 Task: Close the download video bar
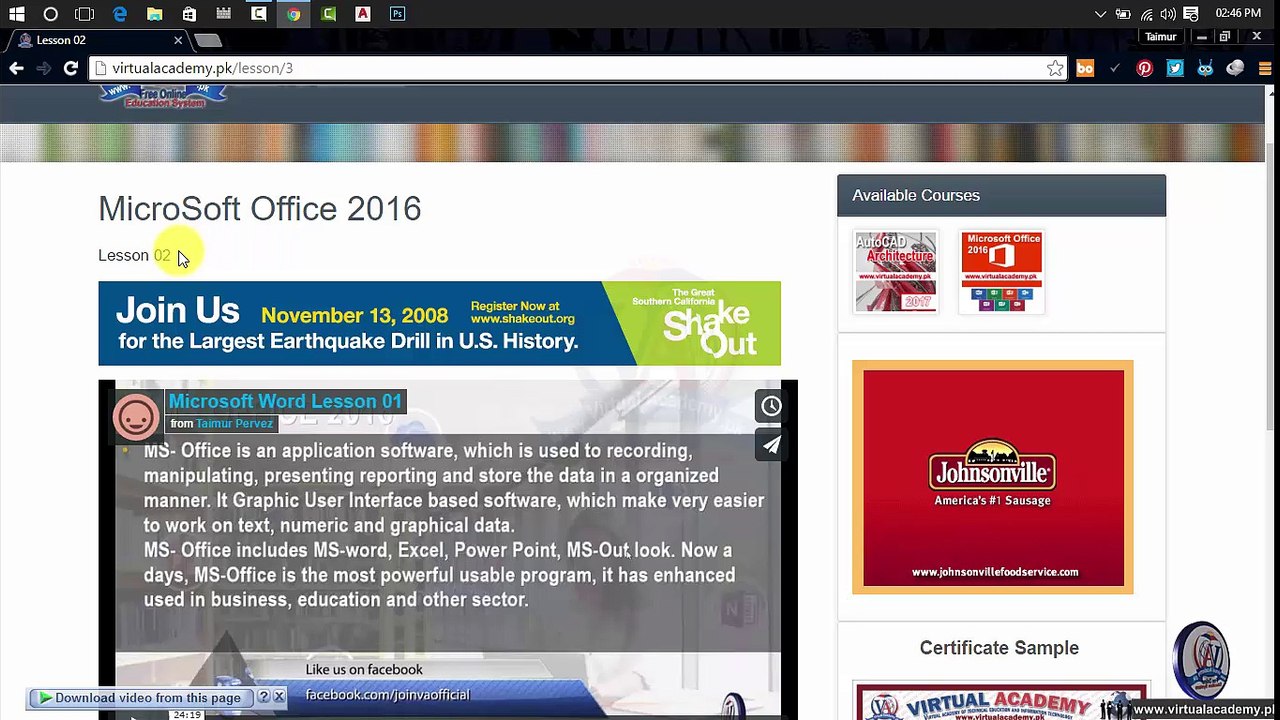coord(279,697)
